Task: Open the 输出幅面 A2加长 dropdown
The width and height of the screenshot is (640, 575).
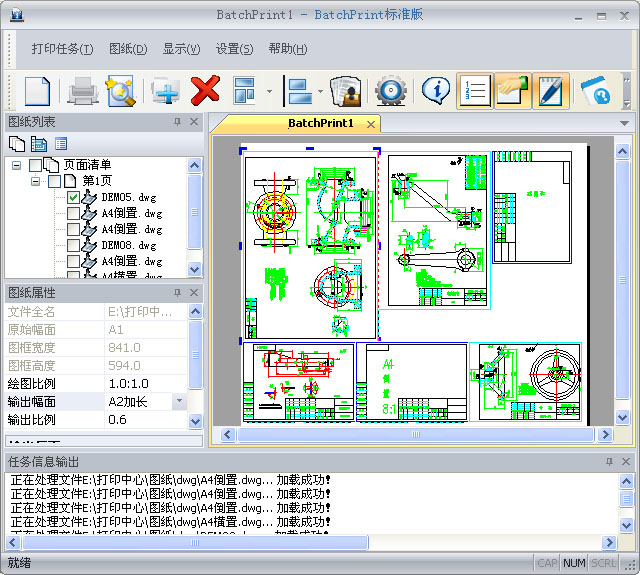Action: click(179, 401)
